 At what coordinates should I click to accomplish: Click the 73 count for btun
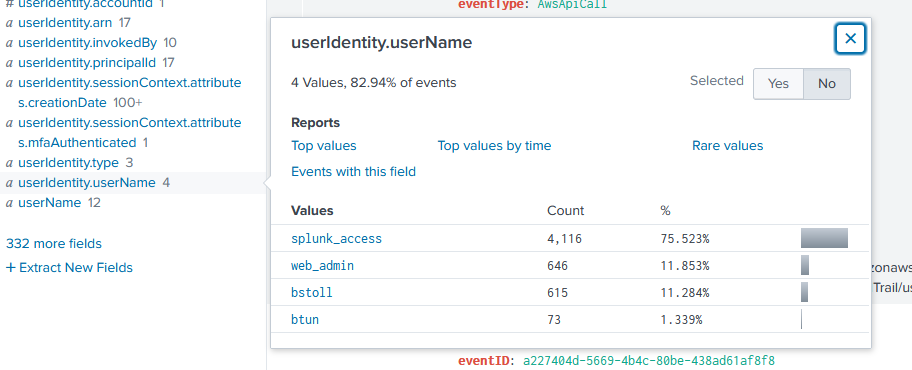pyautogui.click(x=554, y=320)
